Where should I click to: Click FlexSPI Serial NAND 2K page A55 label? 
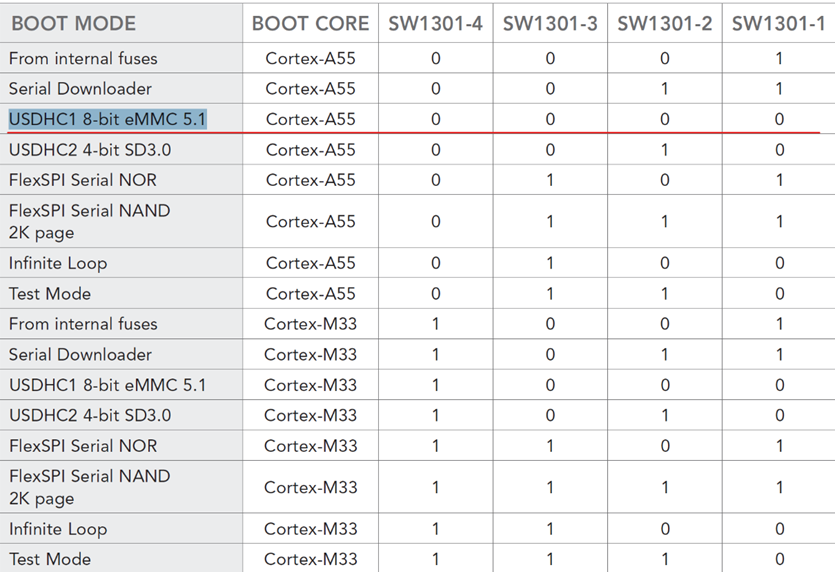pyautogui.click(x=89, y=222)
